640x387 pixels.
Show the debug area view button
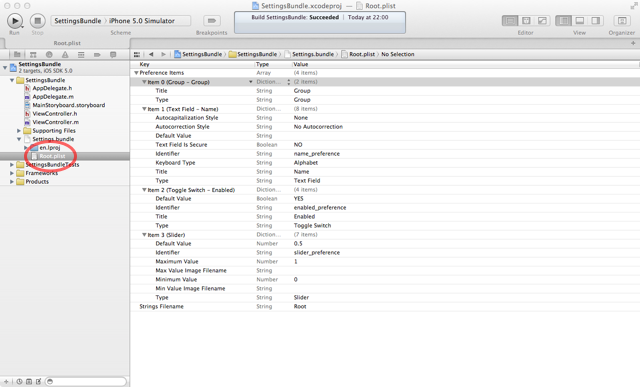(x=580, y=20)
